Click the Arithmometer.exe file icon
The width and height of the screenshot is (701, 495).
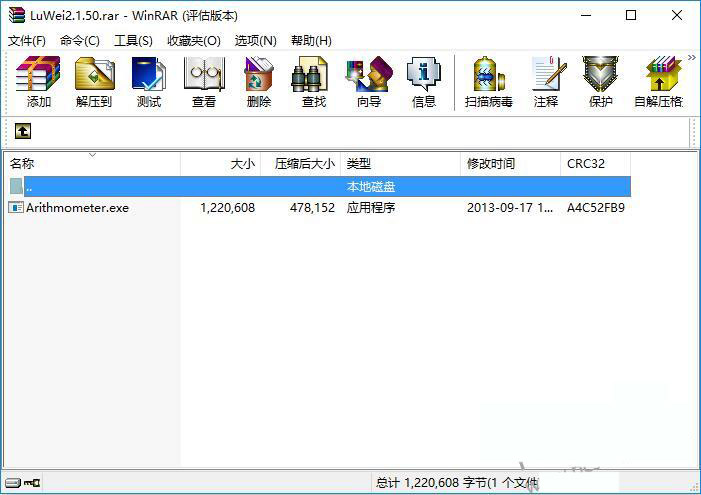16,207
